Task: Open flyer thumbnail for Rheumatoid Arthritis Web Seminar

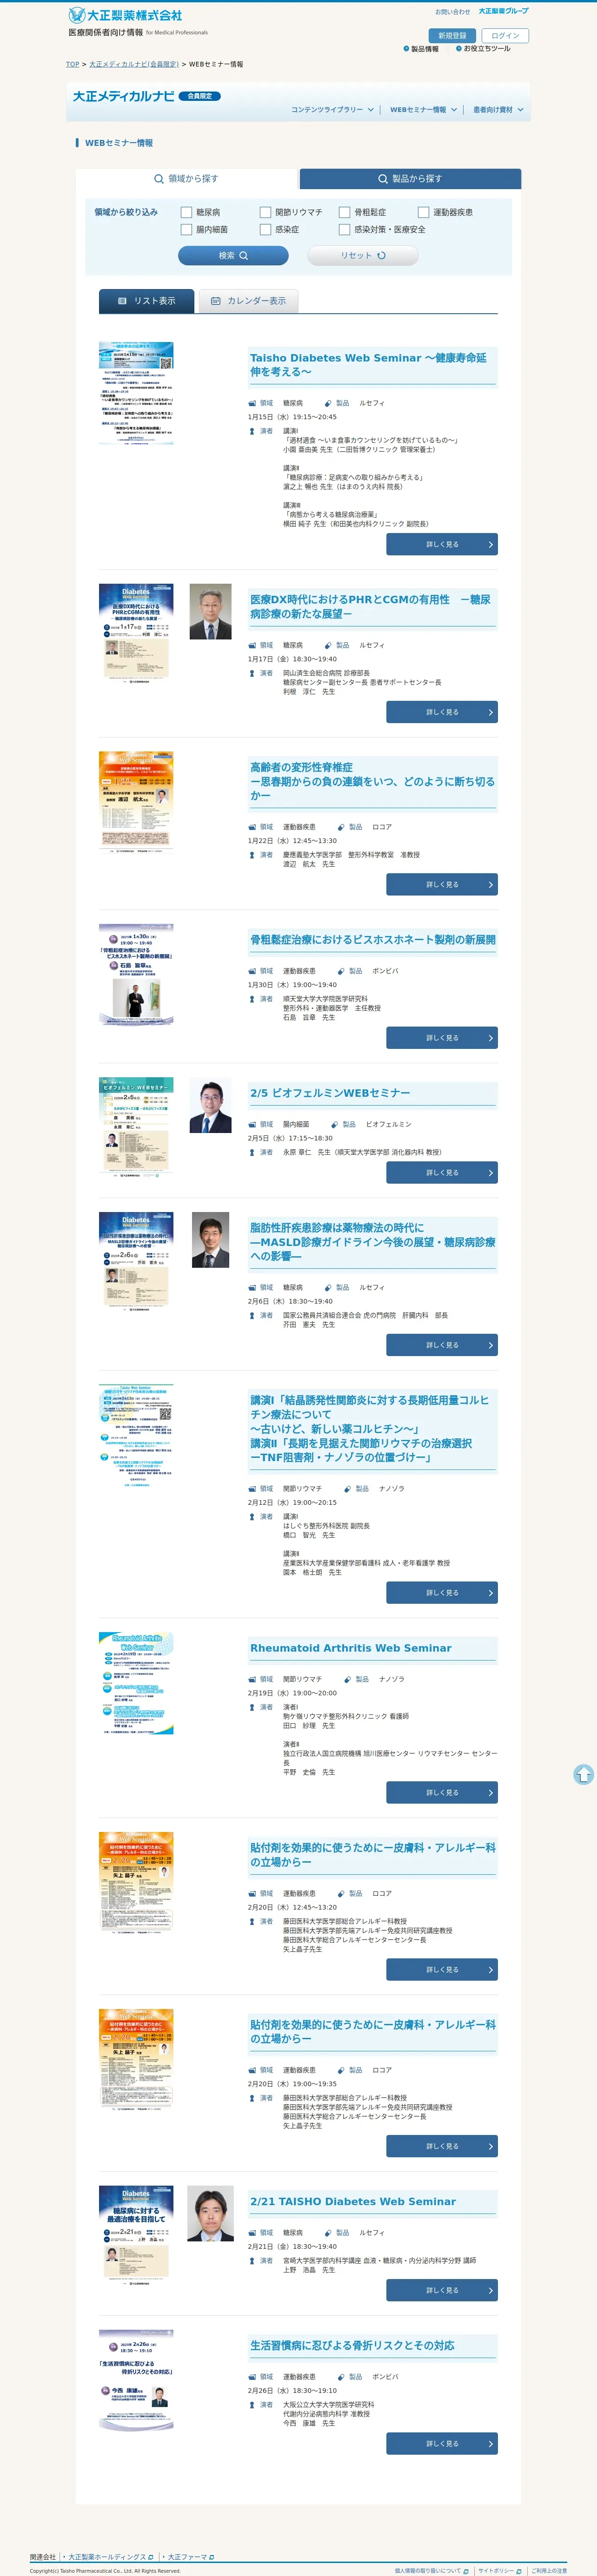Action: point(136,1683)
